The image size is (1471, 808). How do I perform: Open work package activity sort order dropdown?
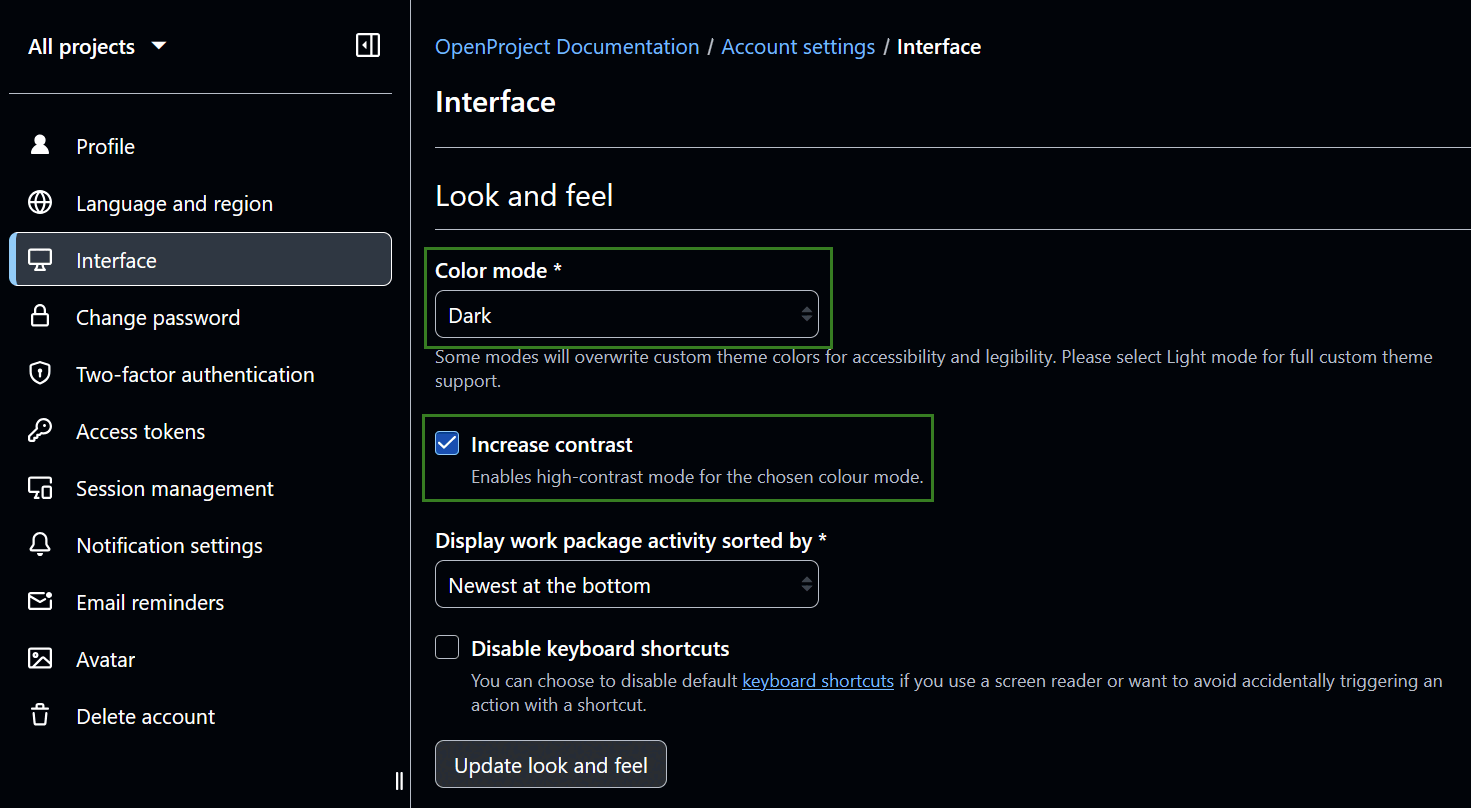pyautogui.click(x=626, y=585)
